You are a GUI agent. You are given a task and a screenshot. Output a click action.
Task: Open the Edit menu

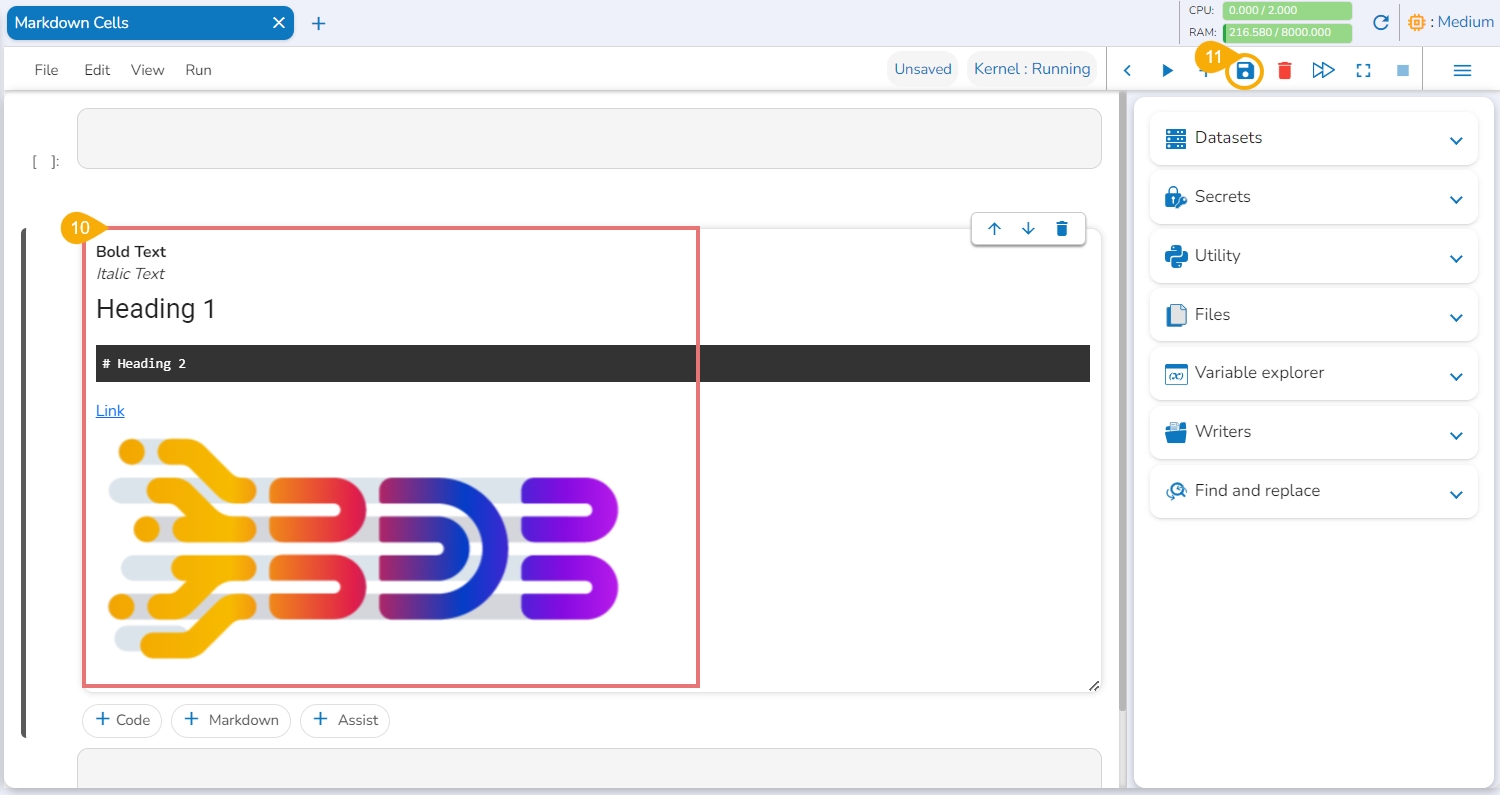point(97,70)
